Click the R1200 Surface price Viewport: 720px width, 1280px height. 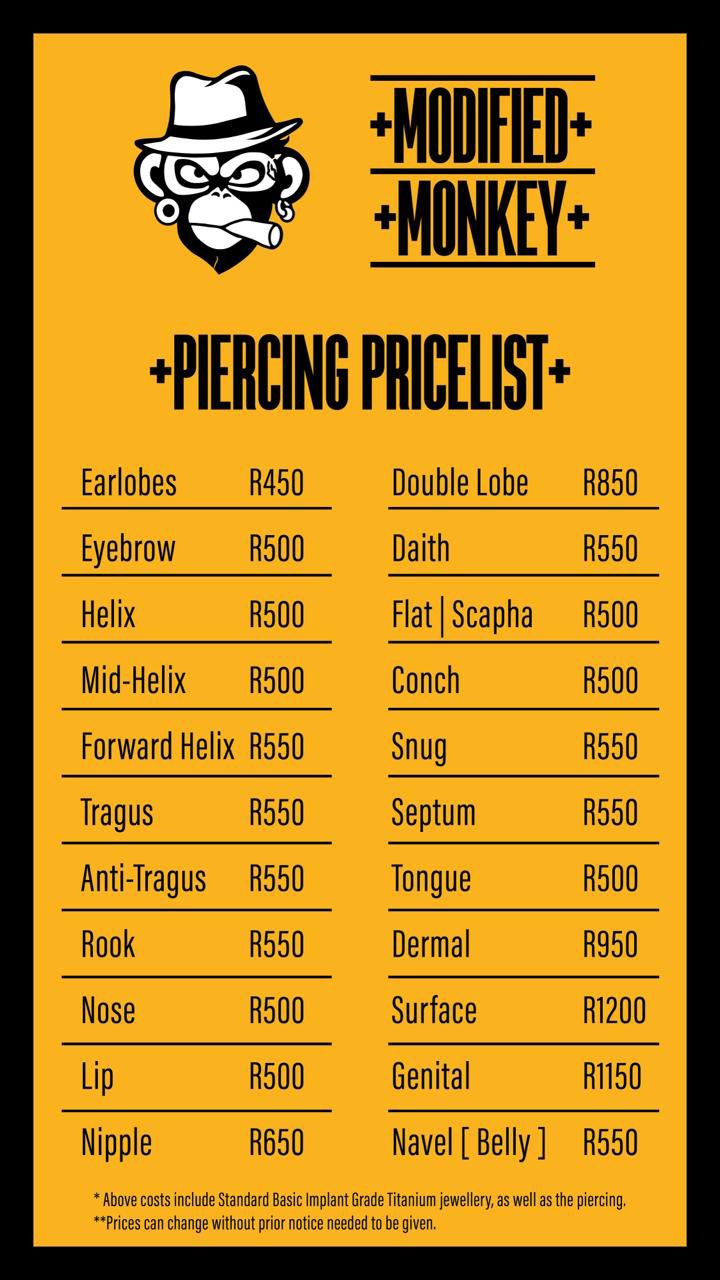[x=614, y=1011]
